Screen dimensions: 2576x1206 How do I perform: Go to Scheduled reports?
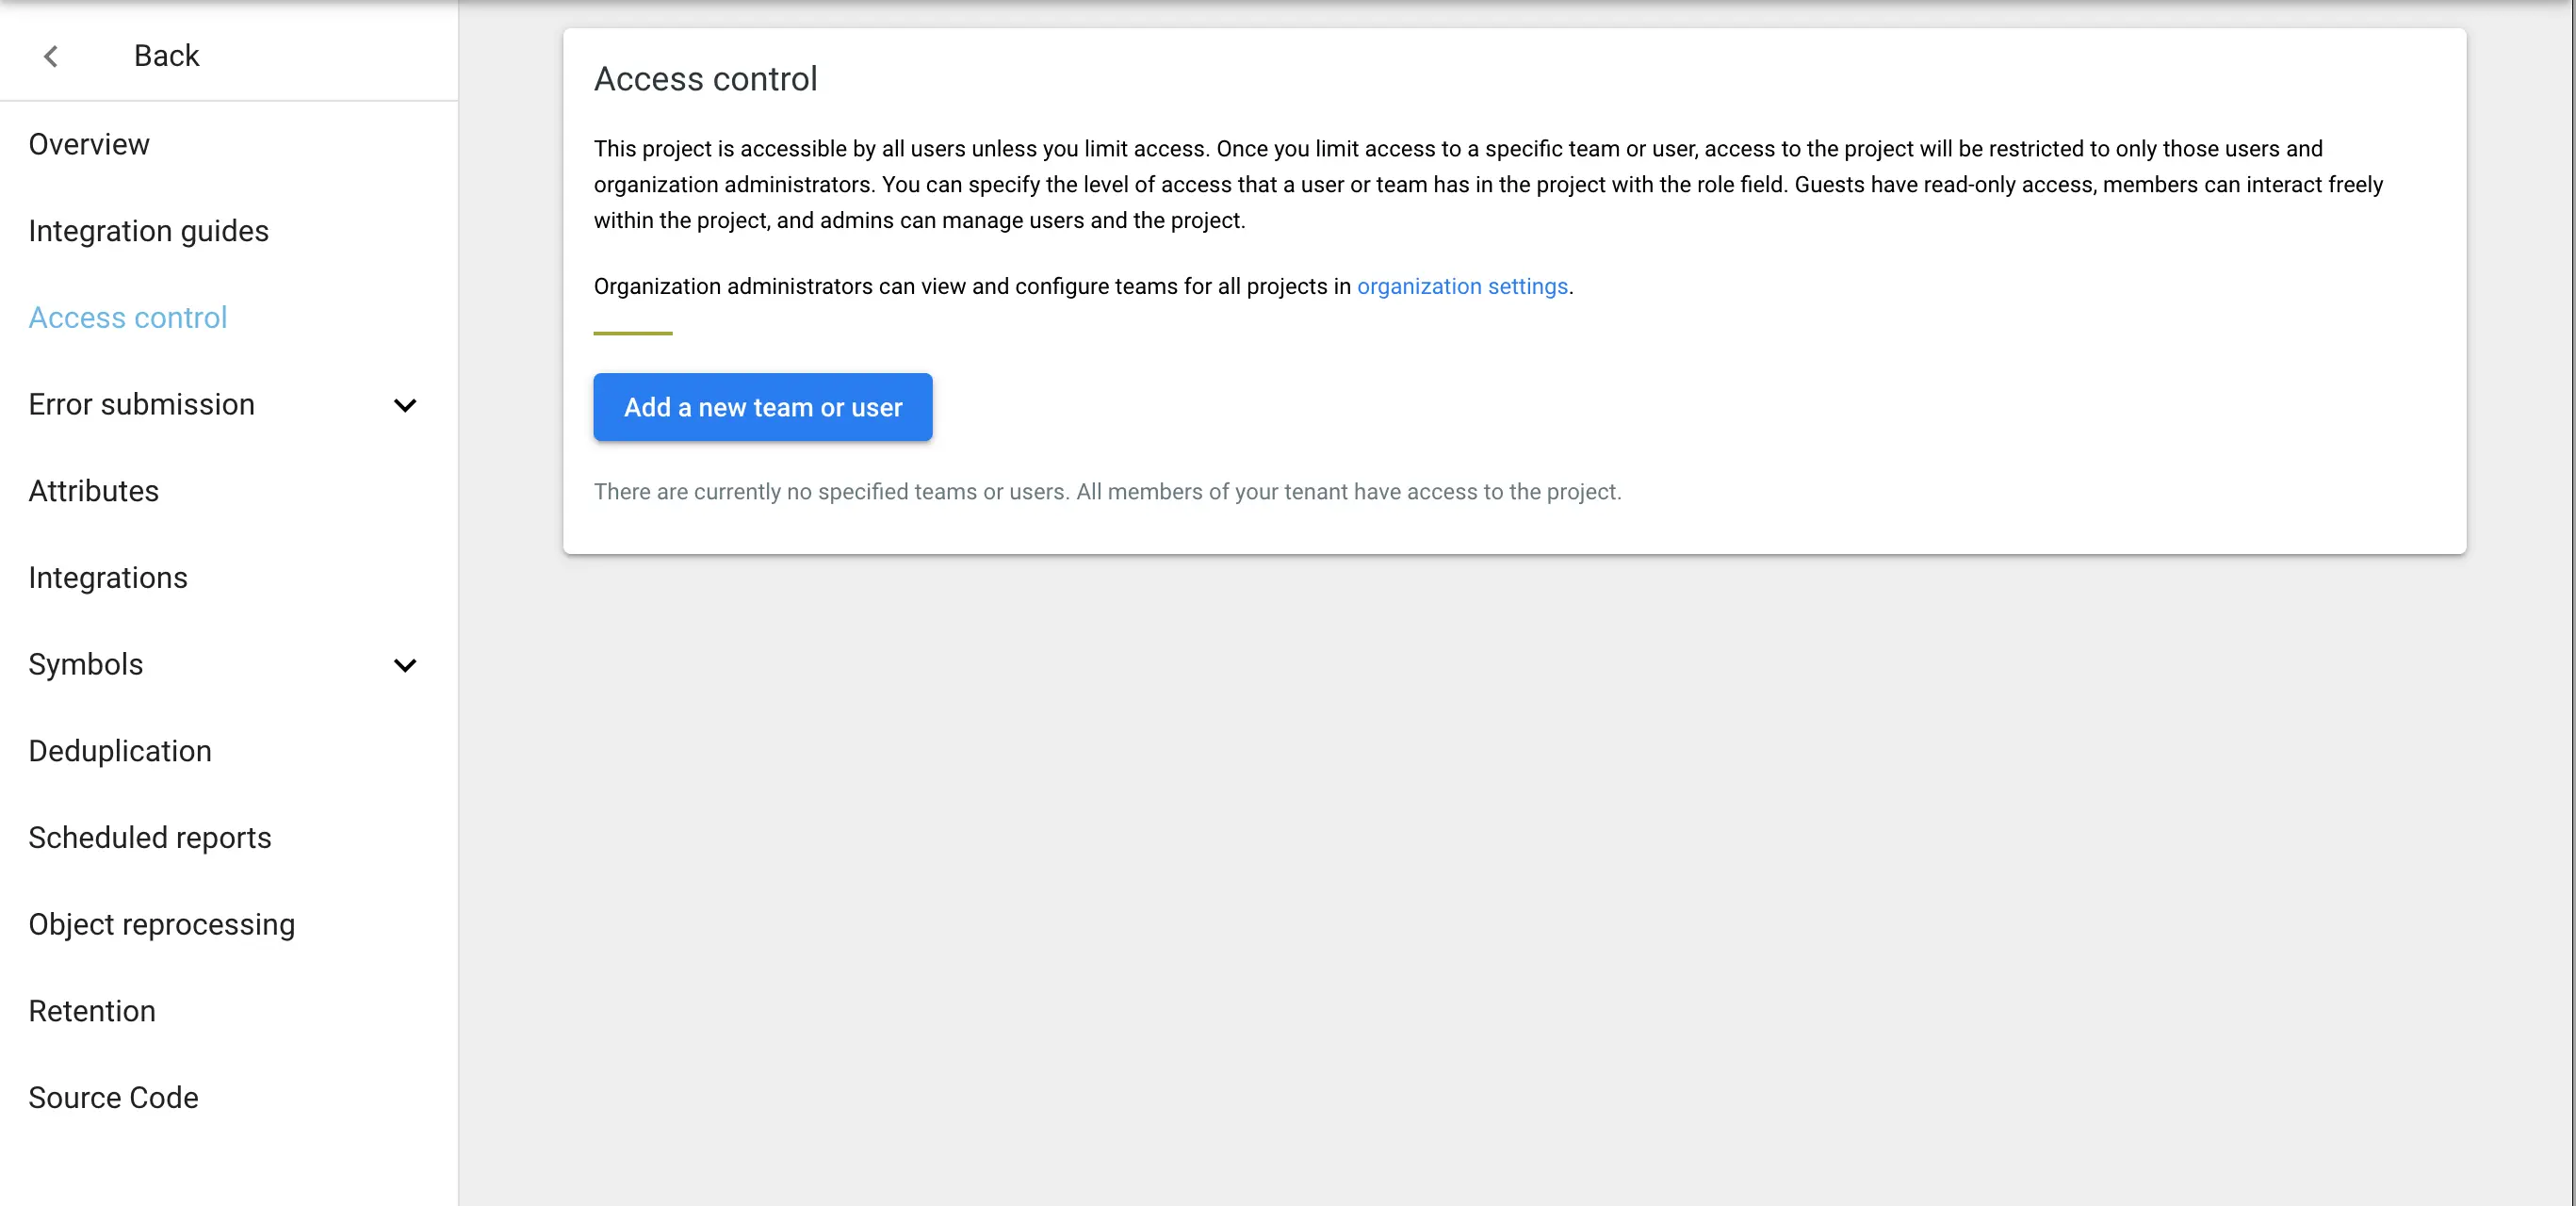coord(150,838)
